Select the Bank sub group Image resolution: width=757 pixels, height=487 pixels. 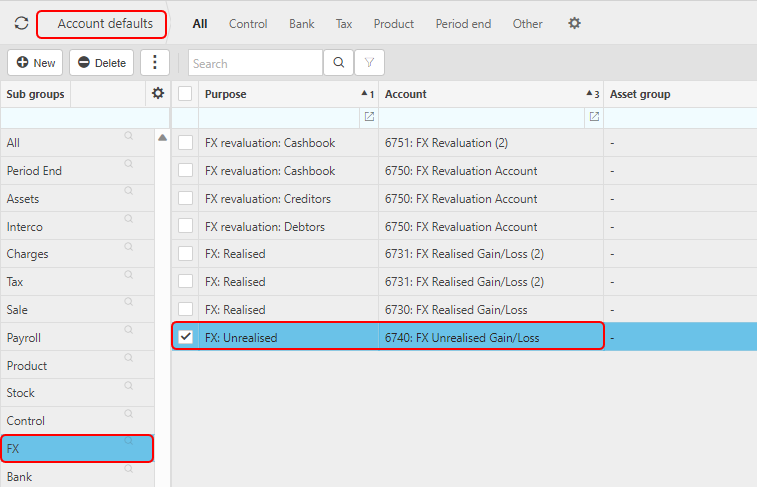77,477
